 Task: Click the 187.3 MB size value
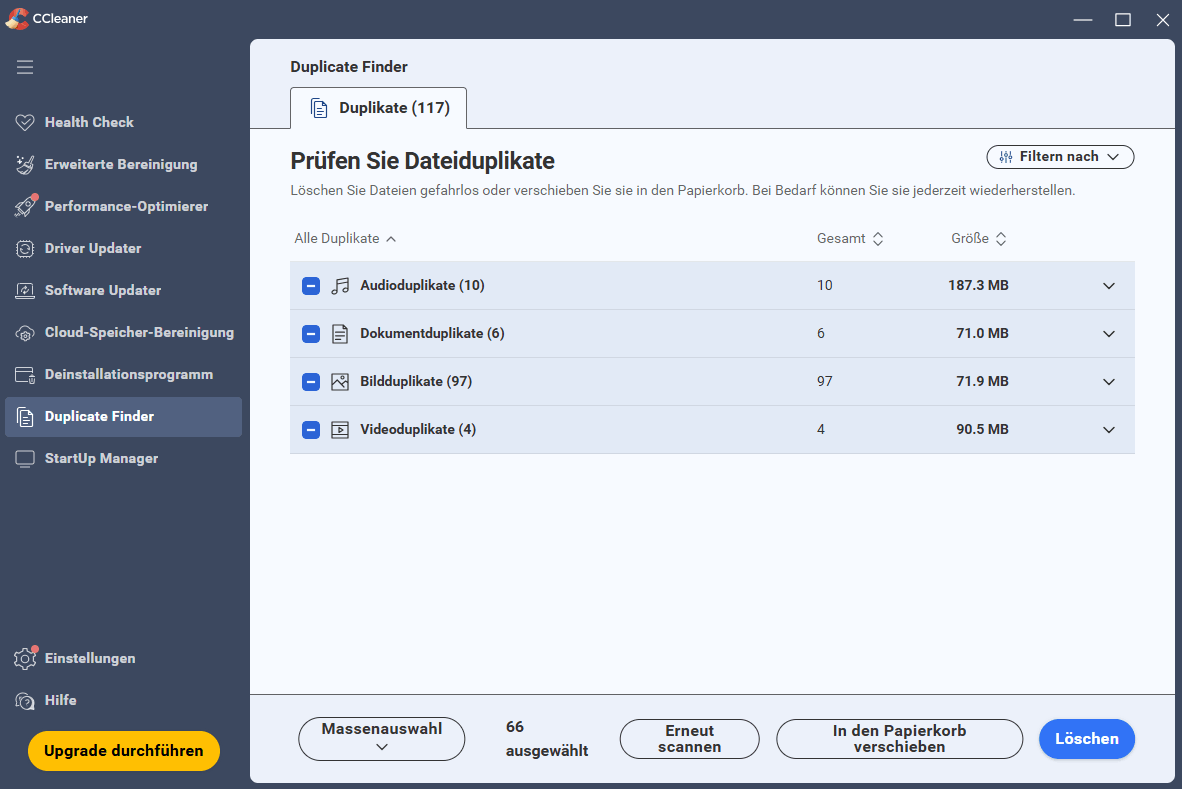[978, 286]
